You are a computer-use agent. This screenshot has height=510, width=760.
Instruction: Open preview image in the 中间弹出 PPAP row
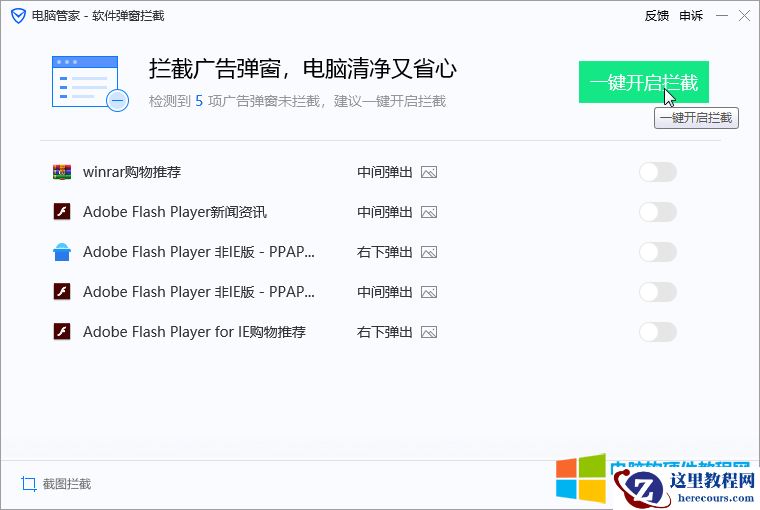click(x=429, y=292)
